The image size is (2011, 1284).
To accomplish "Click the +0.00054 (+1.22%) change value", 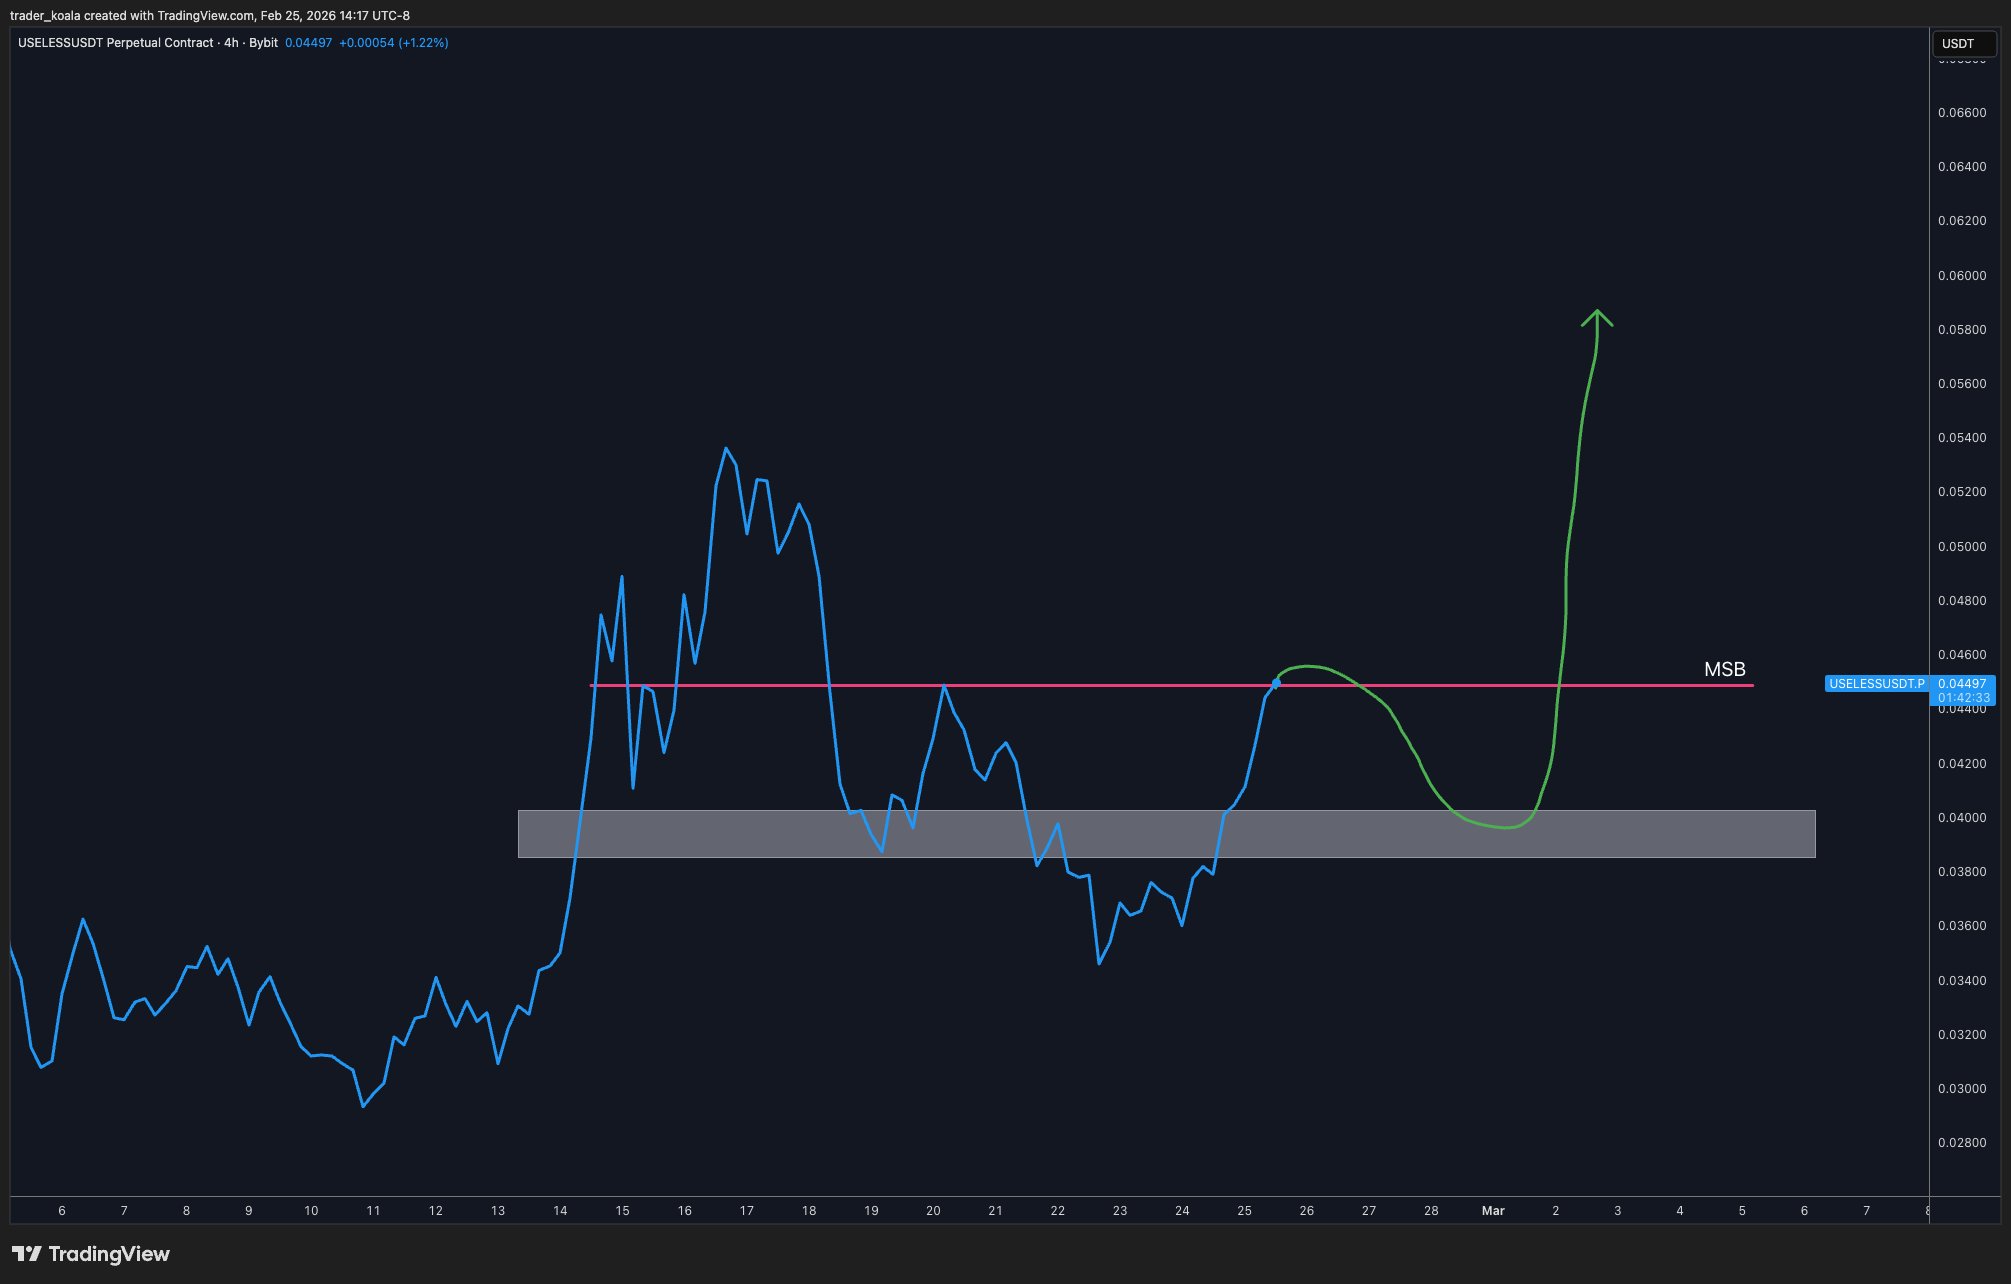I will (x=393, y=43).
